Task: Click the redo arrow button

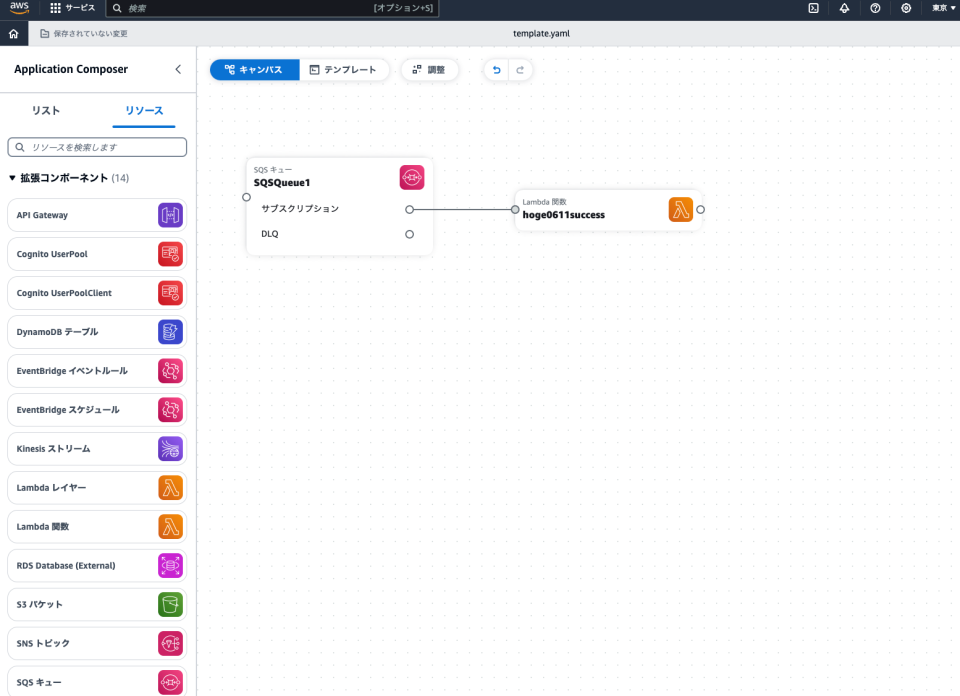Action: pos(519,69)
